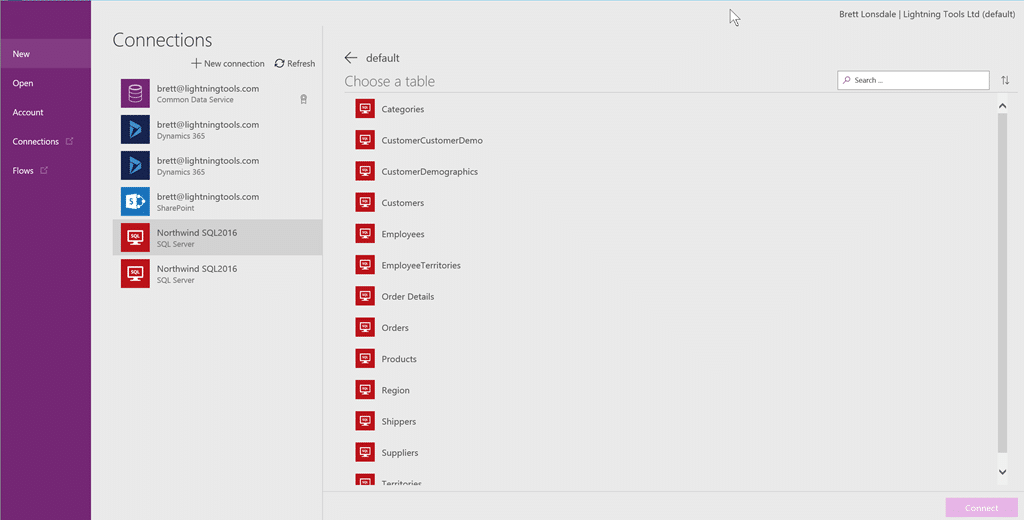
Task: Select the CustomerCustomerDemo table name
Action: pyautogui.click(x=432, y=140)
